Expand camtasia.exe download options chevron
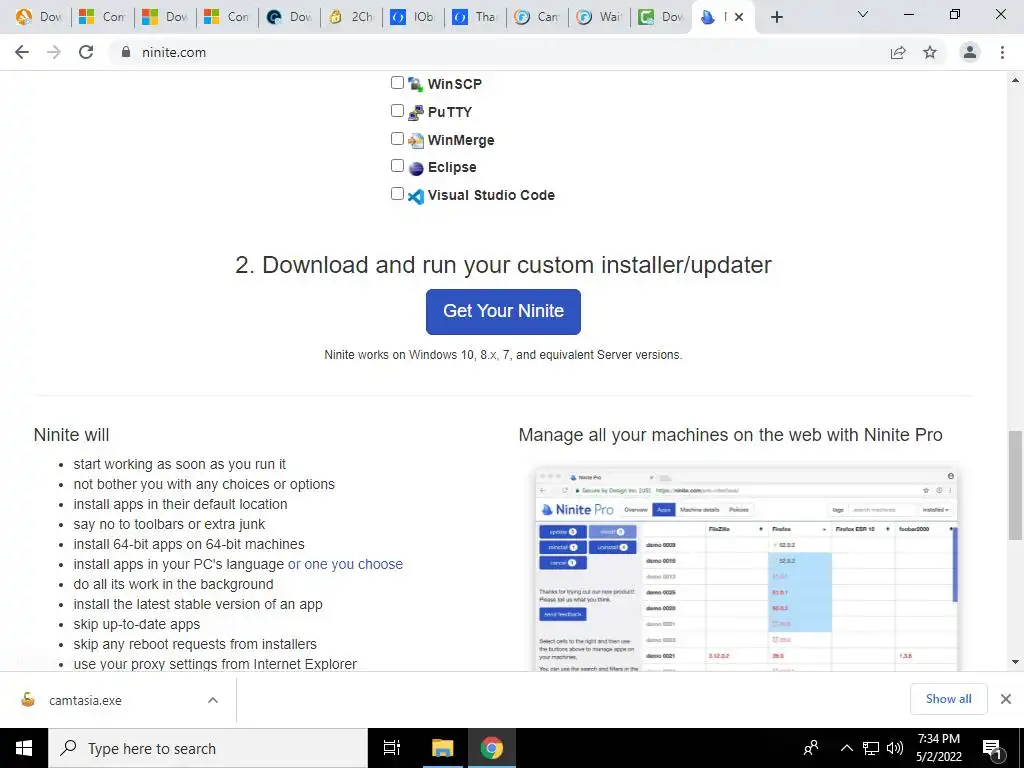The image size is (1024, 768). [213, 700]
